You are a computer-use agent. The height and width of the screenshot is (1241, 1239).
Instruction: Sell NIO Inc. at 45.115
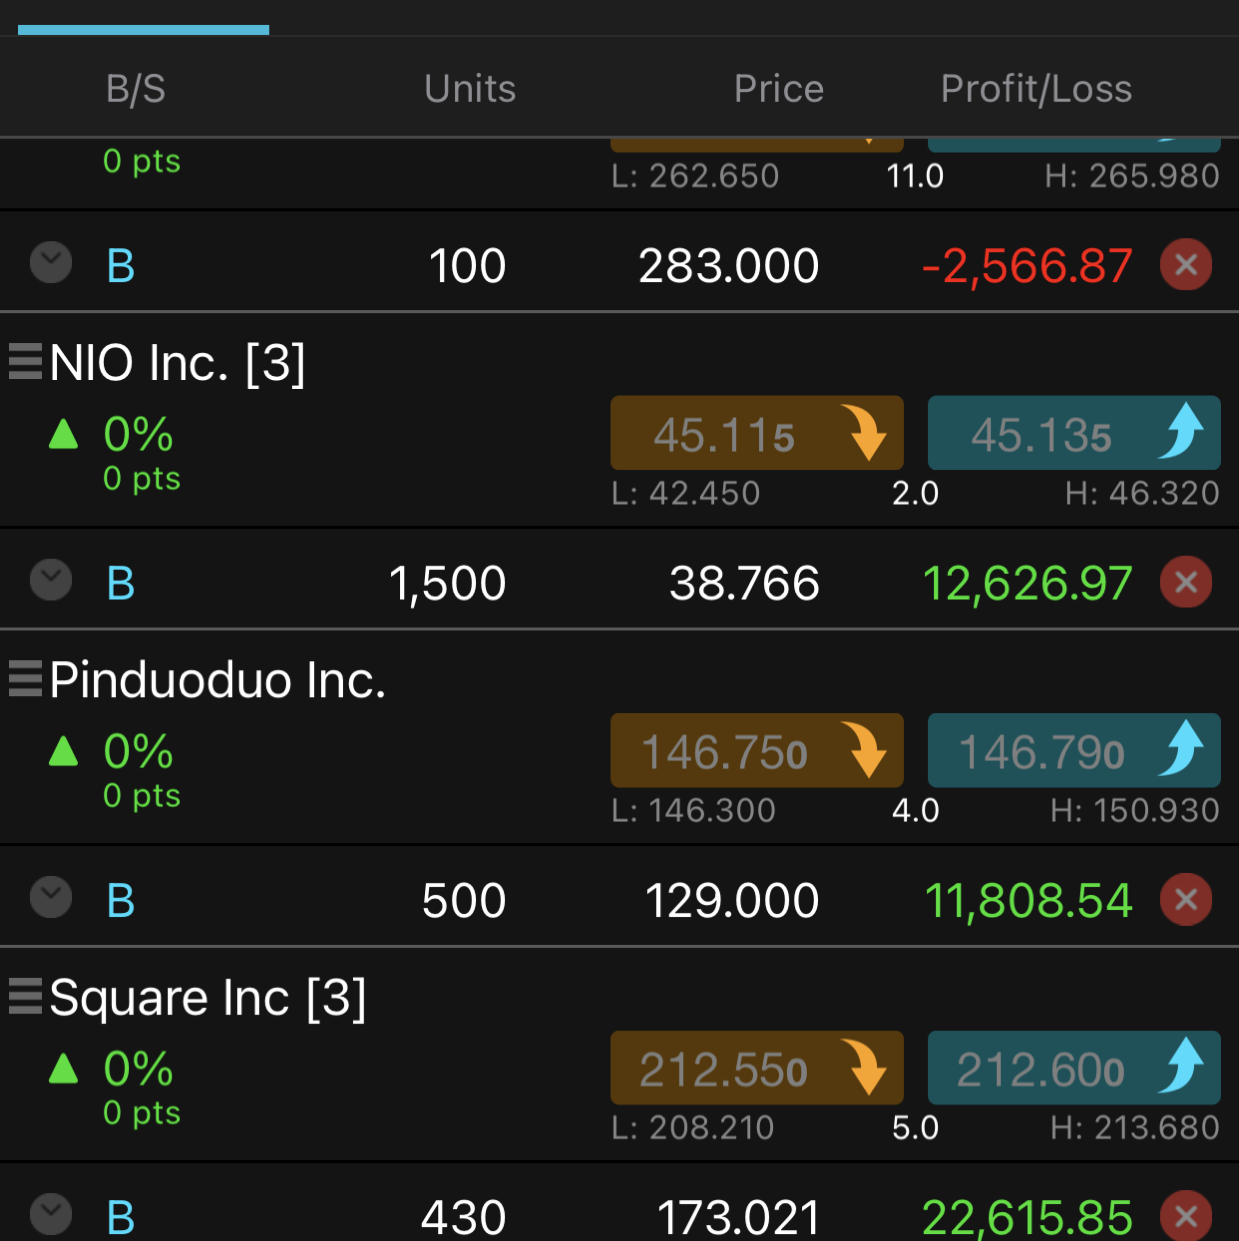coord(757,434)
